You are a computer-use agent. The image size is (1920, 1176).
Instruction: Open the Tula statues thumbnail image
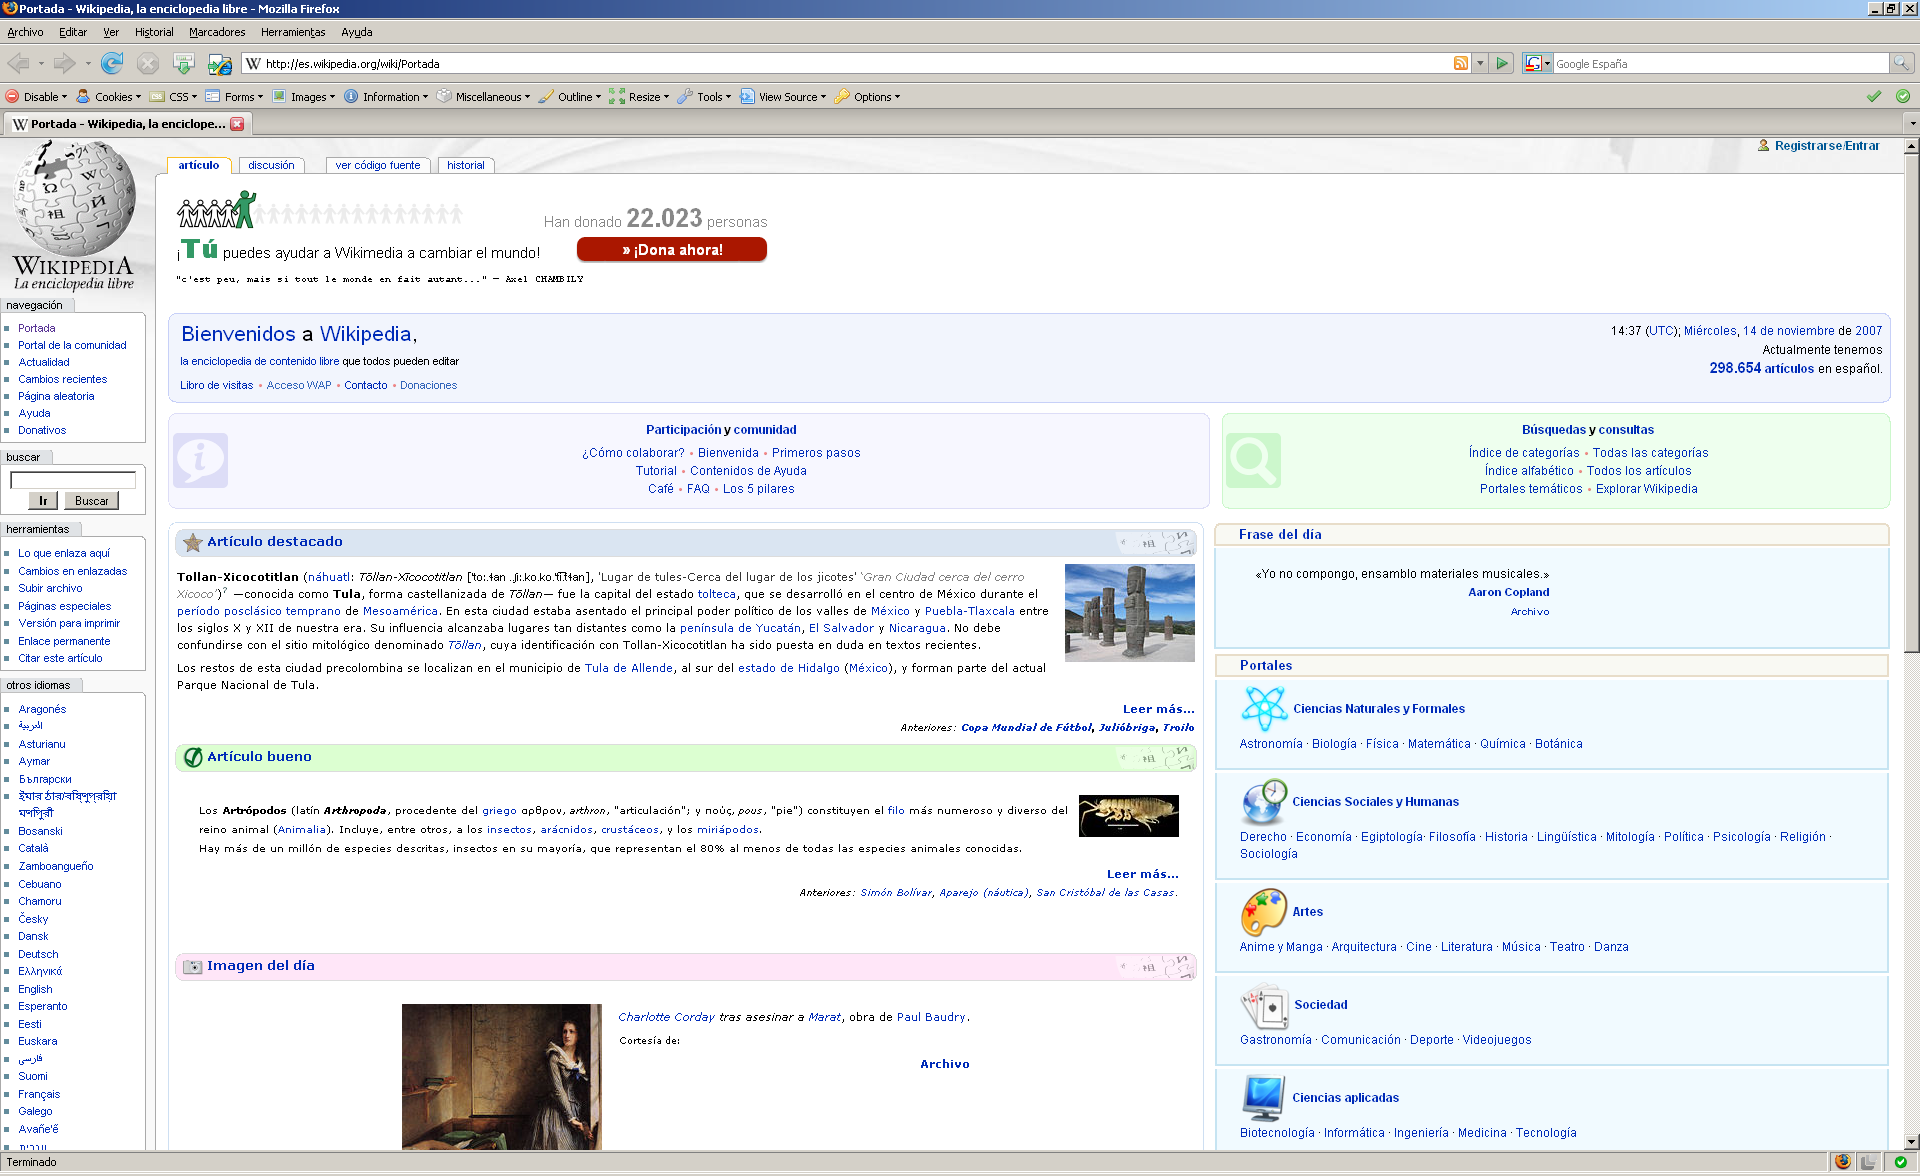pyautogui.click(x=1130, y=613)
